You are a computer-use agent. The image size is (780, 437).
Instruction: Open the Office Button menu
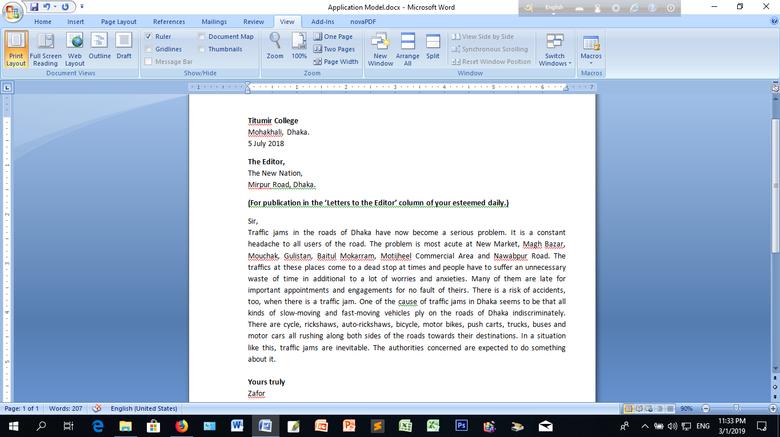pos(12,11)
